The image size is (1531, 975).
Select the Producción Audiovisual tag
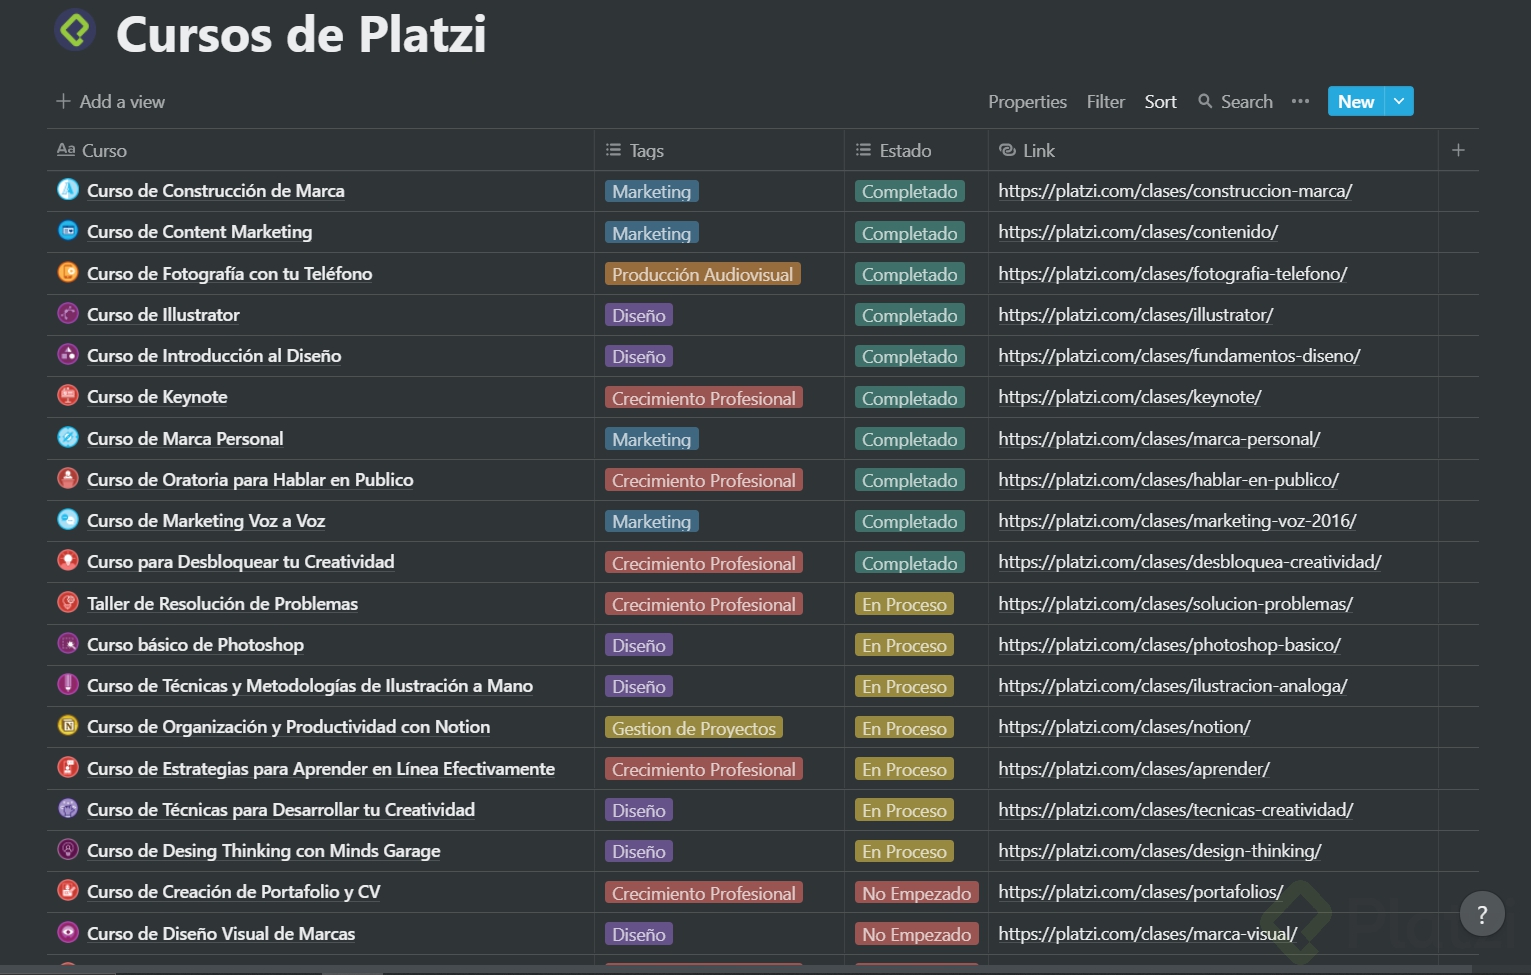point(702,274)
